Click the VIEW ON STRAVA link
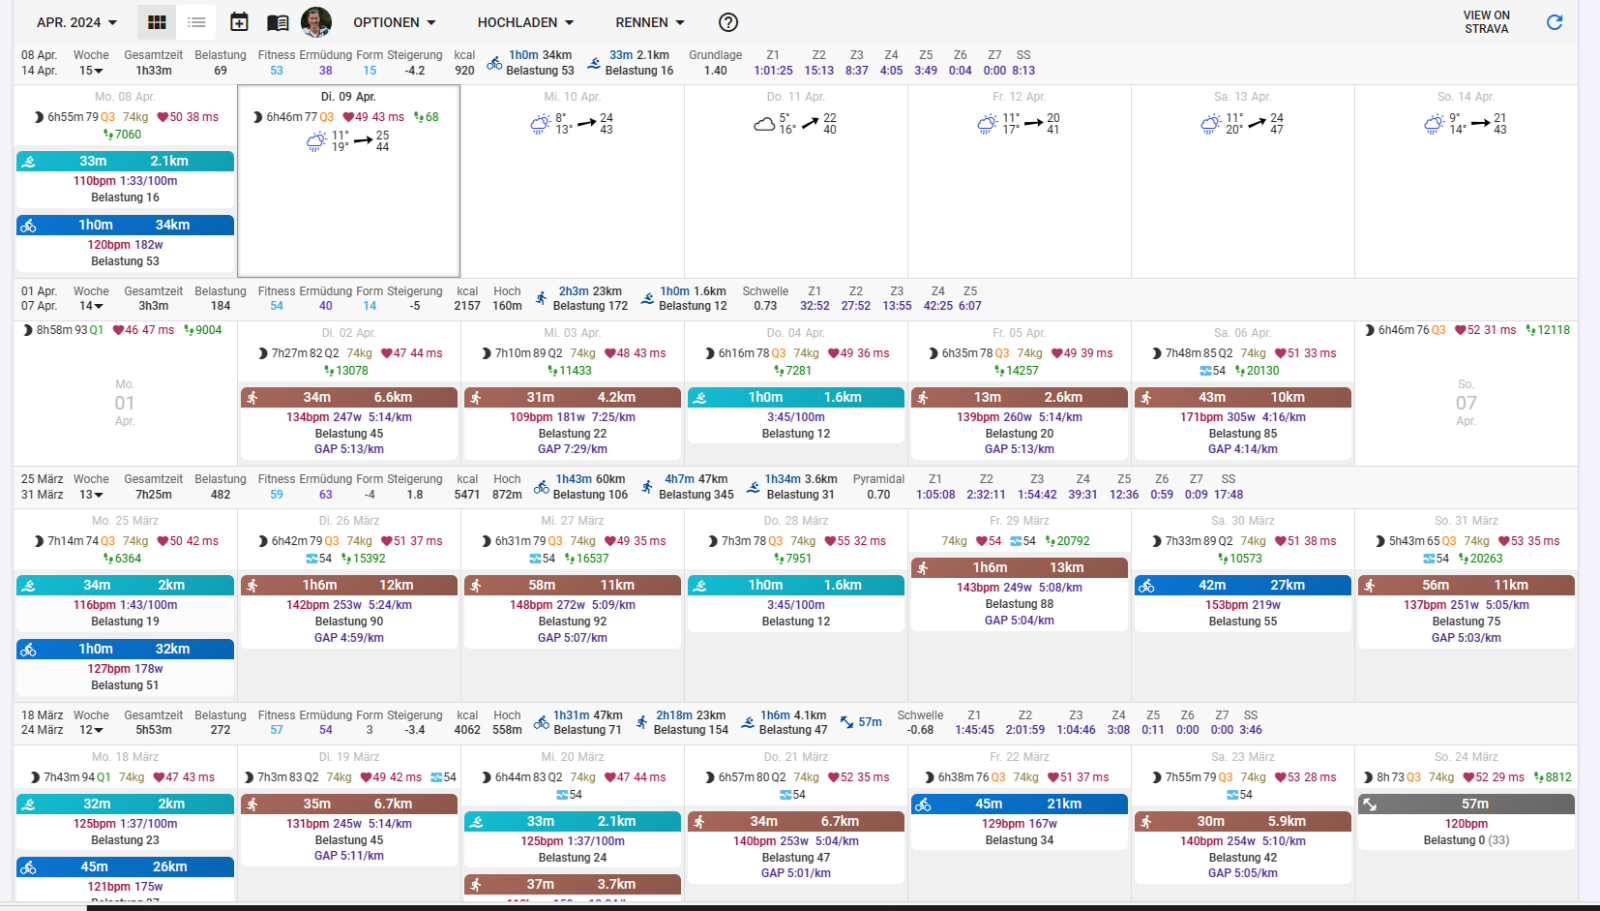The image size is (1600, 911). click(1486, 22)
